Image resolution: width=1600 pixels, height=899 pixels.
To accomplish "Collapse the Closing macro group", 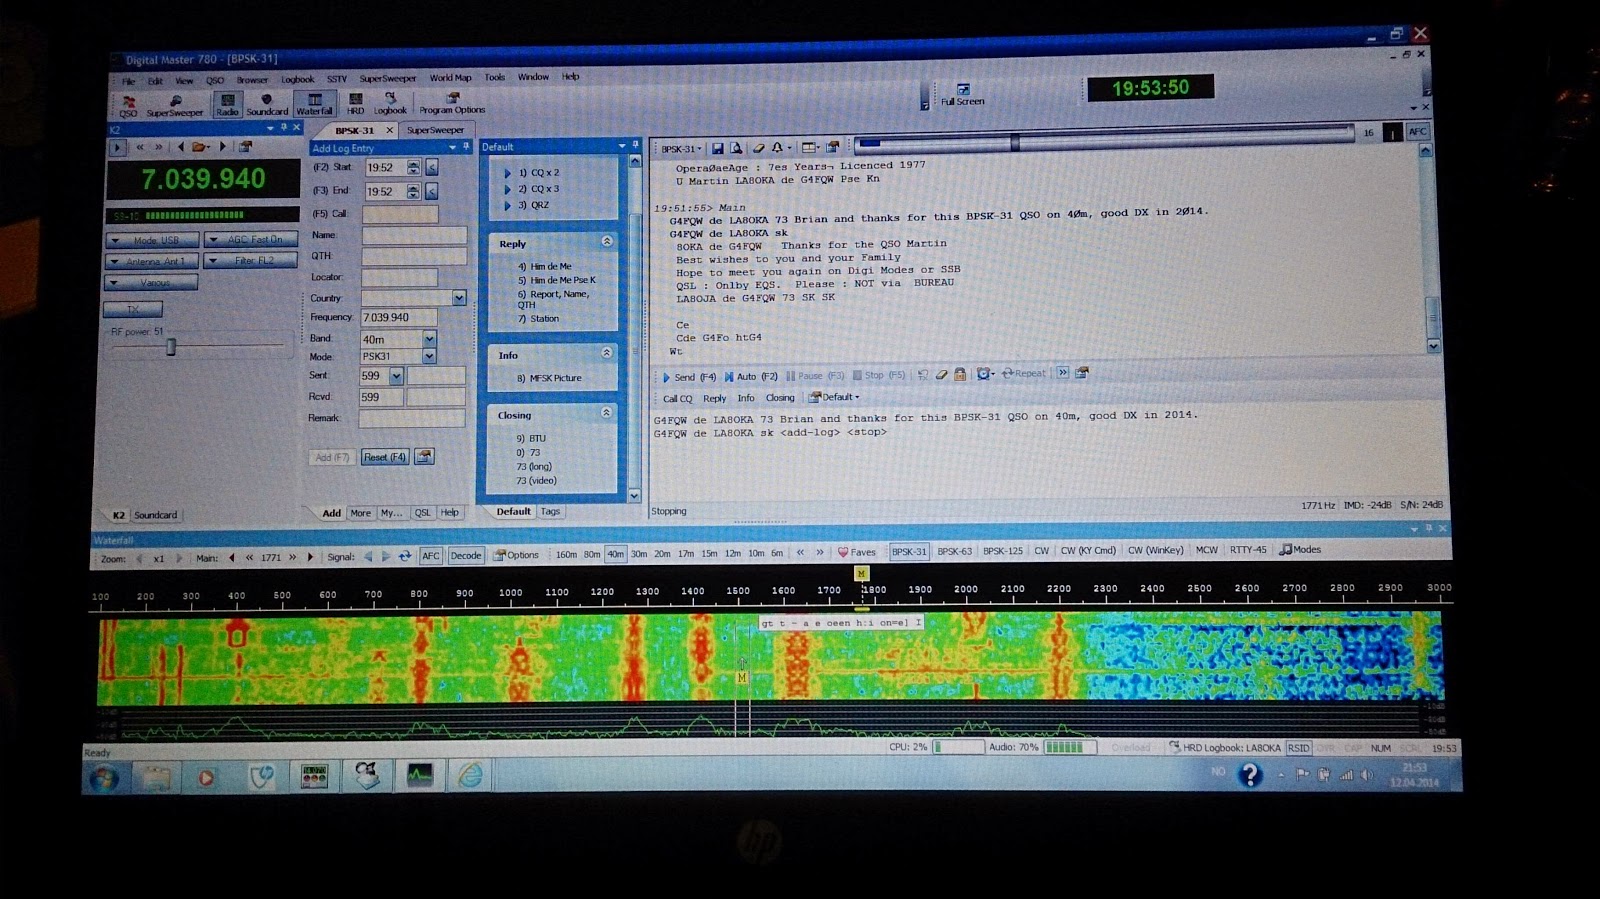I will tap(606, 412).
